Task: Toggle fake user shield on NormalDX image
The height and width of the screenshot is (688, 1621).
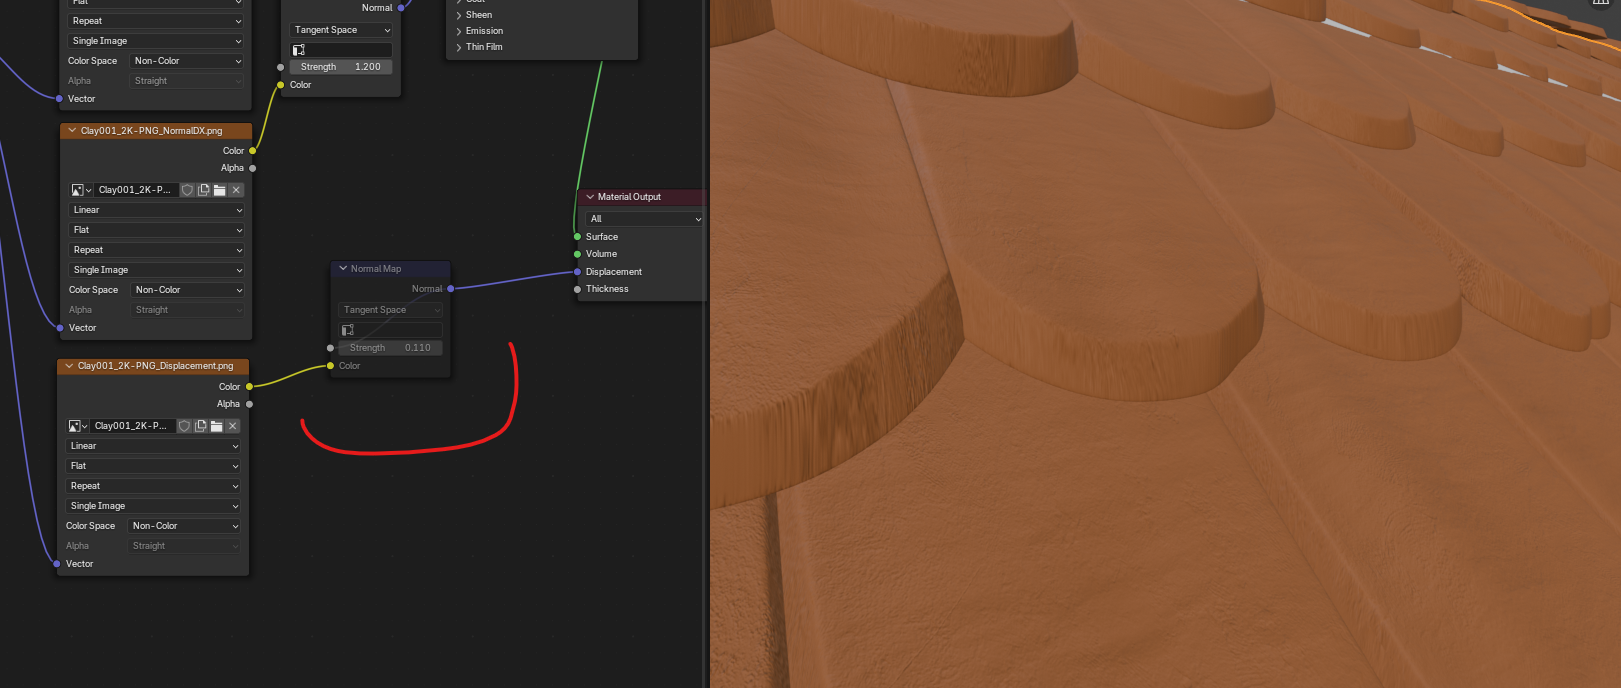Action: pyautogui.click(x=187, y=190)
